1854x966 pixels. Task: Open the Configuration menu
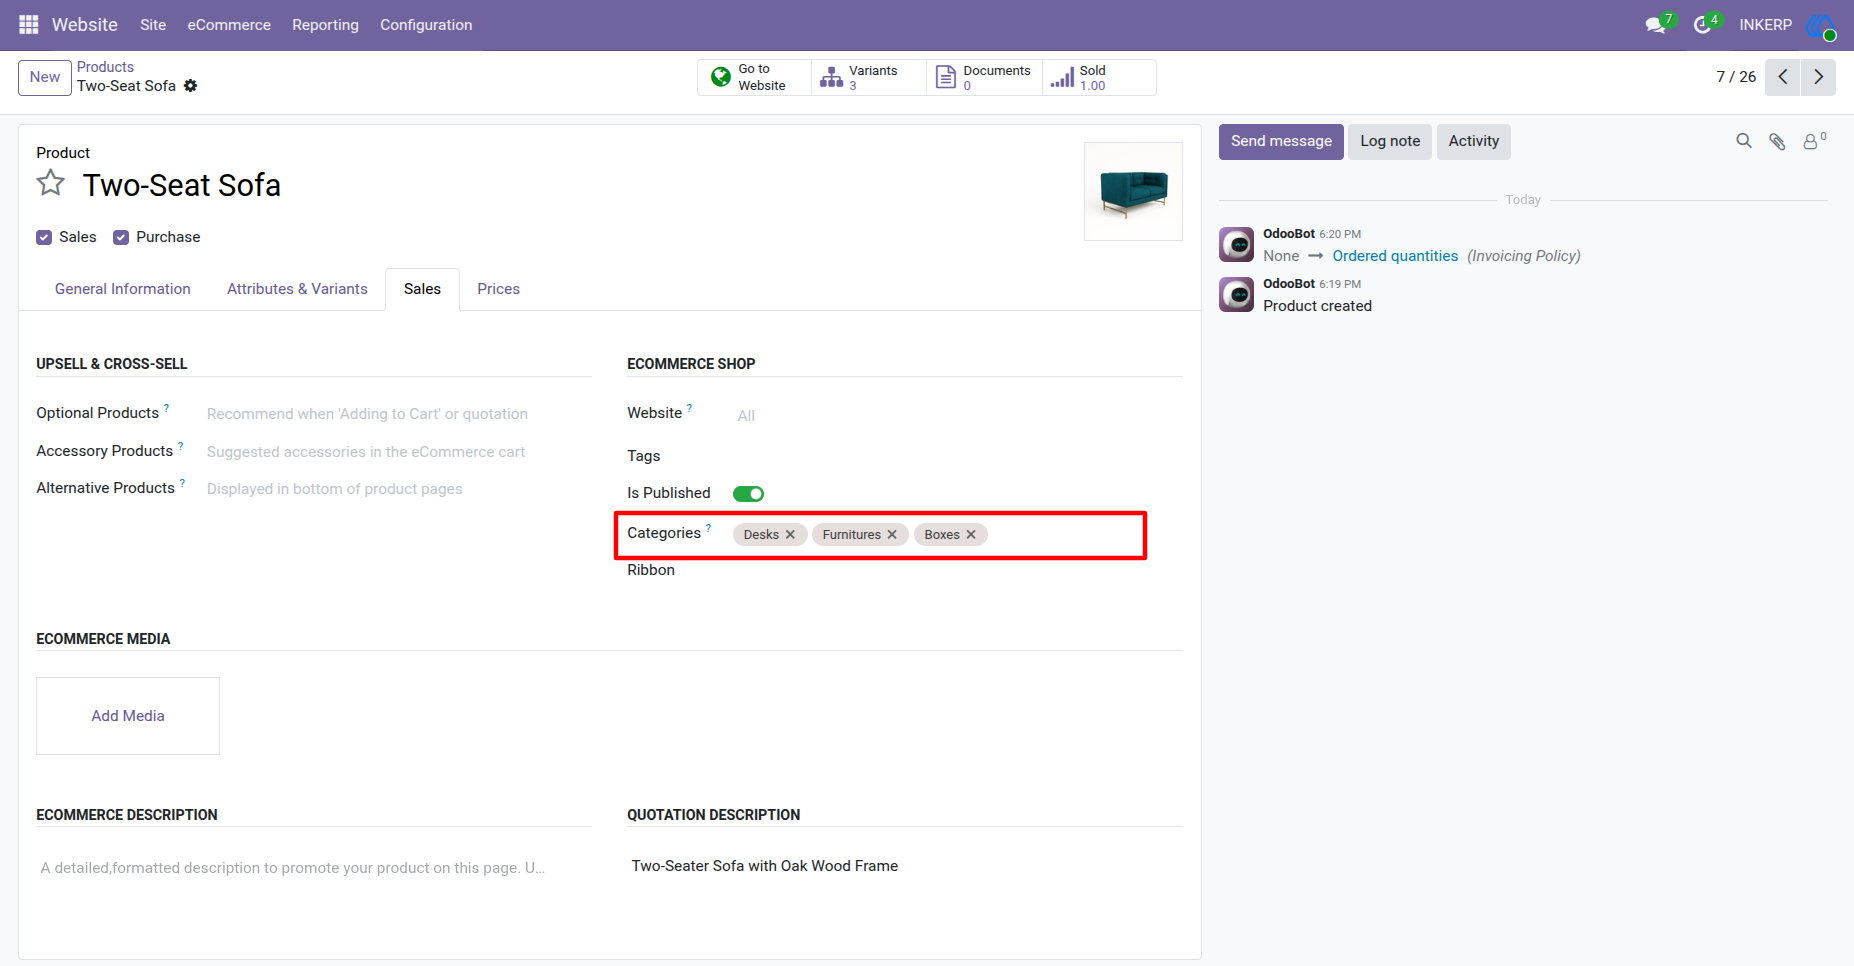[426, 25]
